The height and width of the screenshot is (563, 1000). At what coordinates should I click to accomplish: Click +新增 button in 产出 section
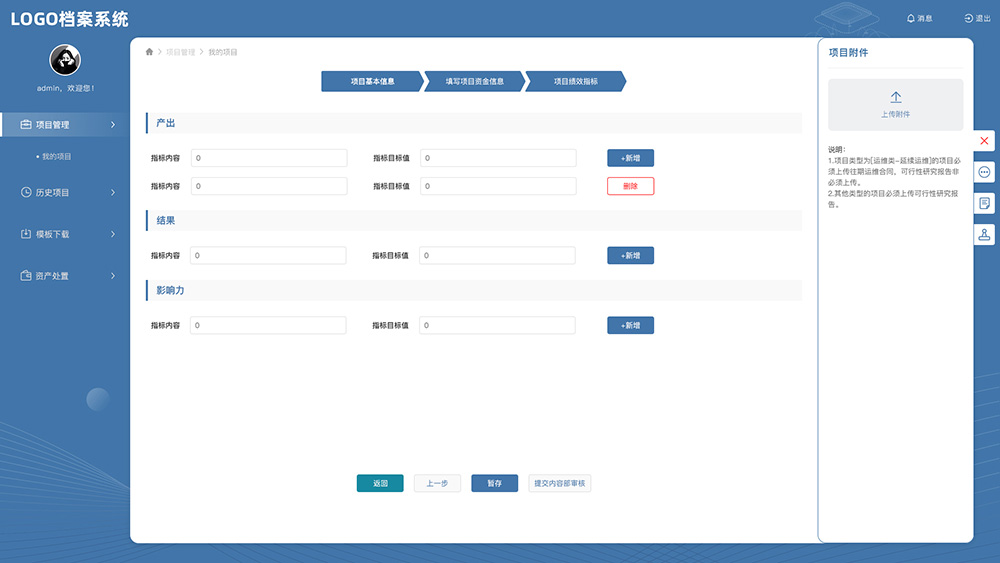(630, 157)
